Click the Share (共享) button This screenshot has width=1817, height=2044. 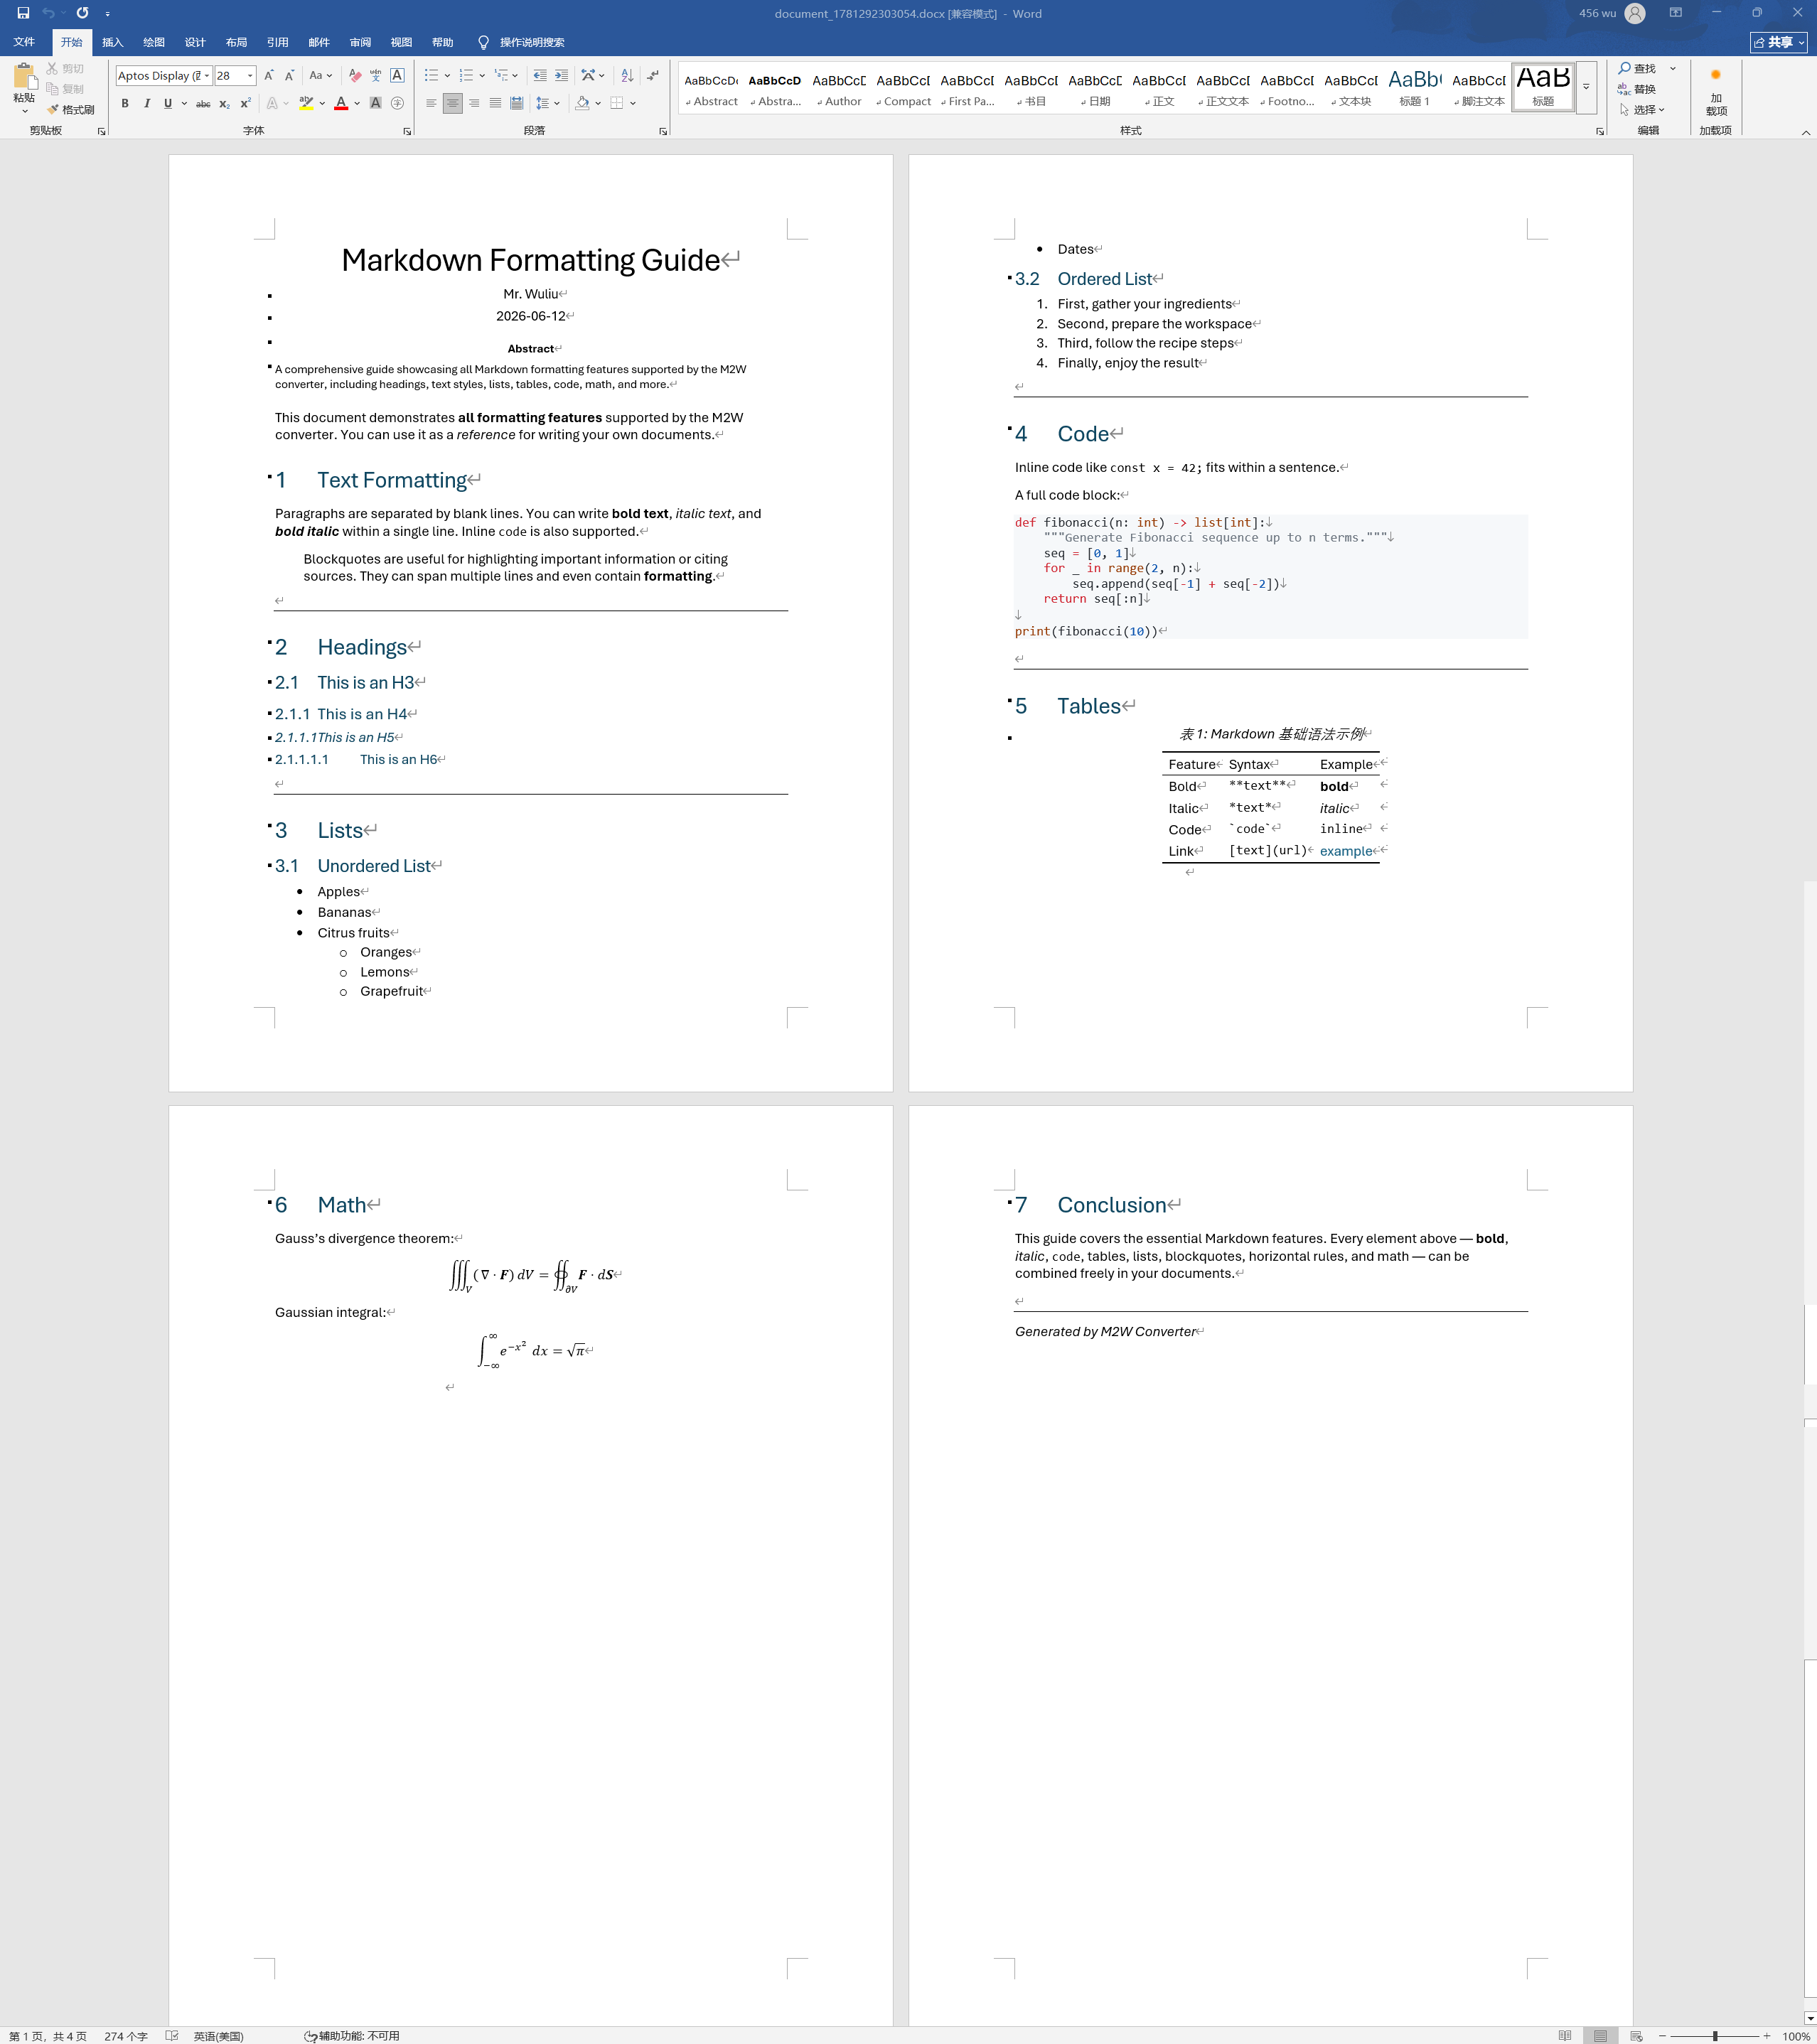pos(1779,42)
